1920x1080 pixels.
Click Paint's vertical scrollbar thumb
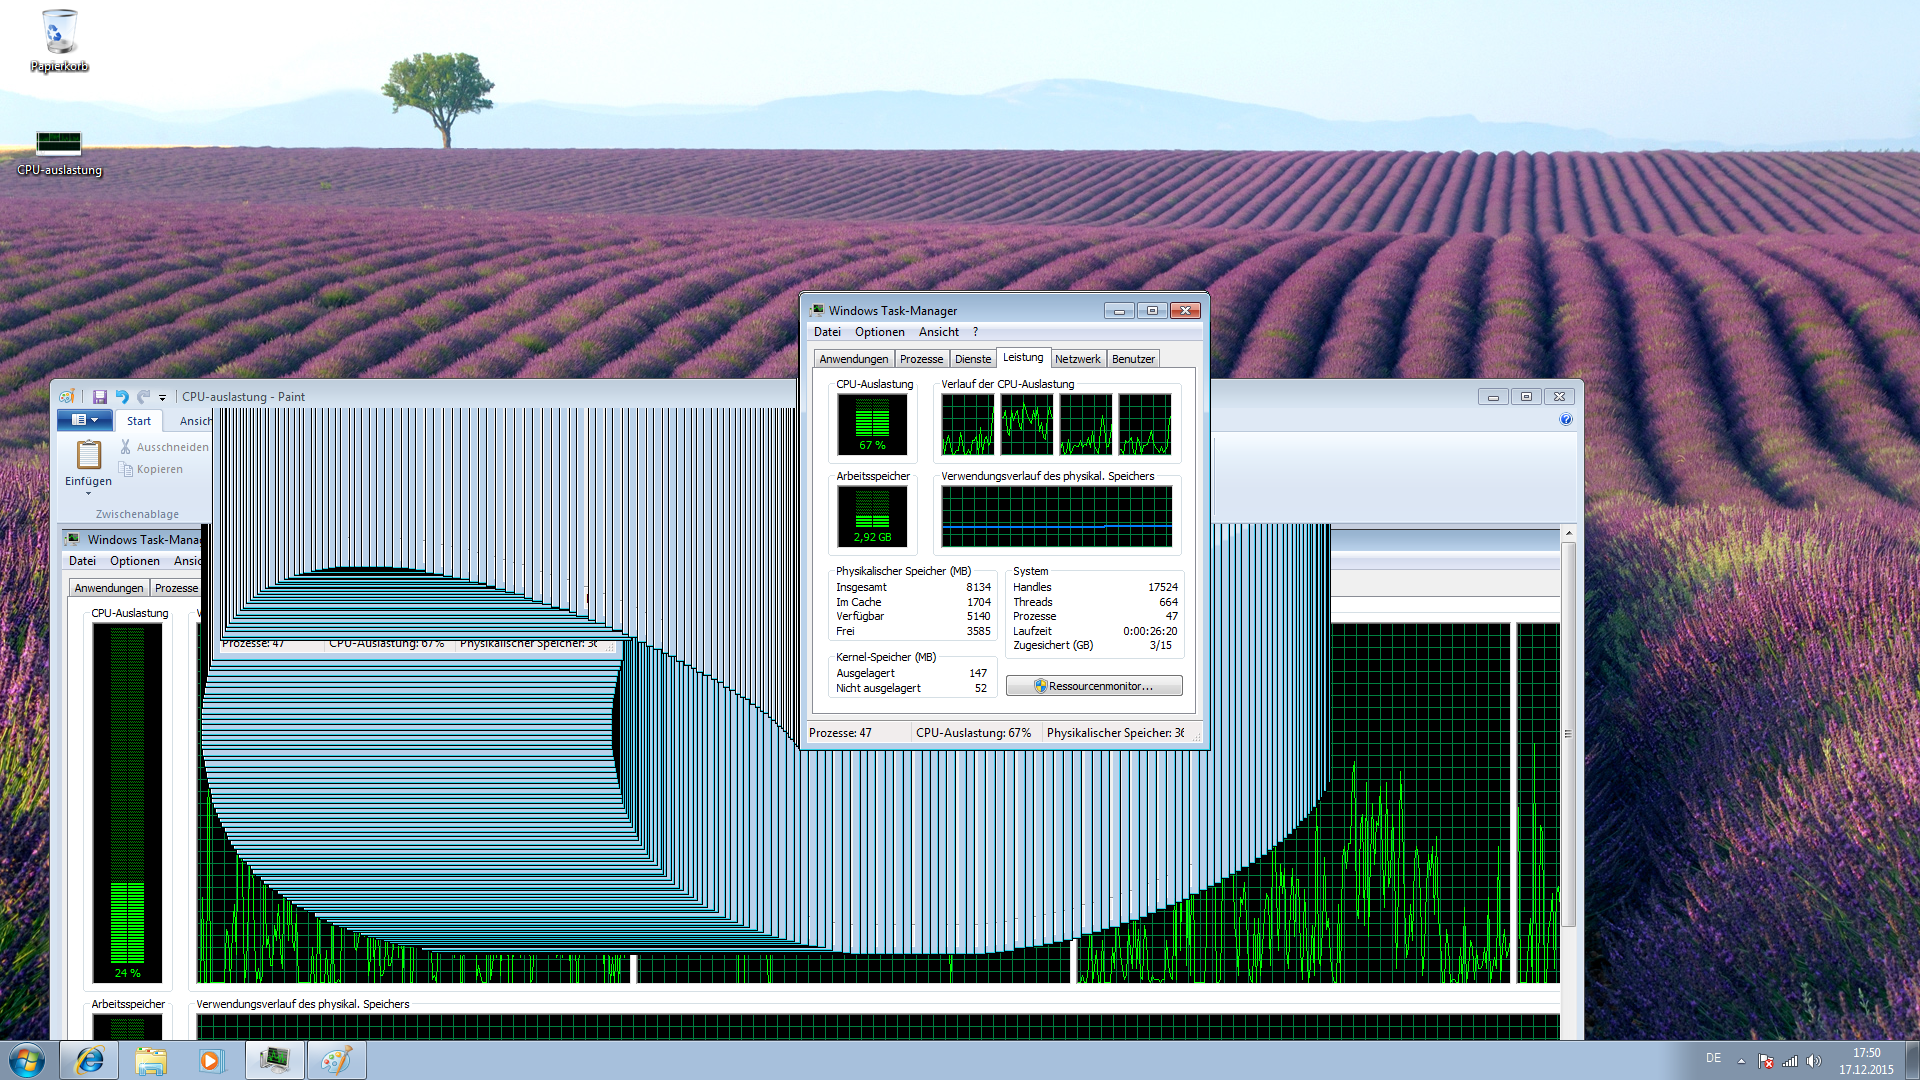coord(1568,735)
